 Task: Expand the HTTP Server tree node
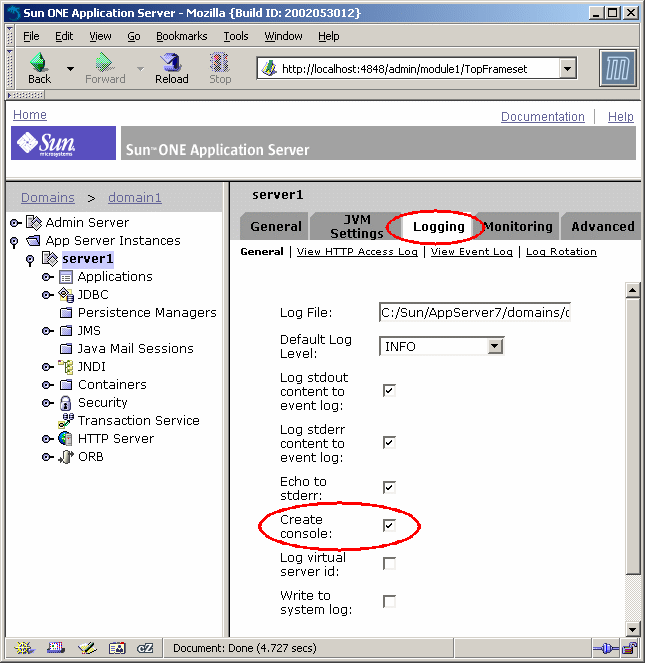[48, 439]
